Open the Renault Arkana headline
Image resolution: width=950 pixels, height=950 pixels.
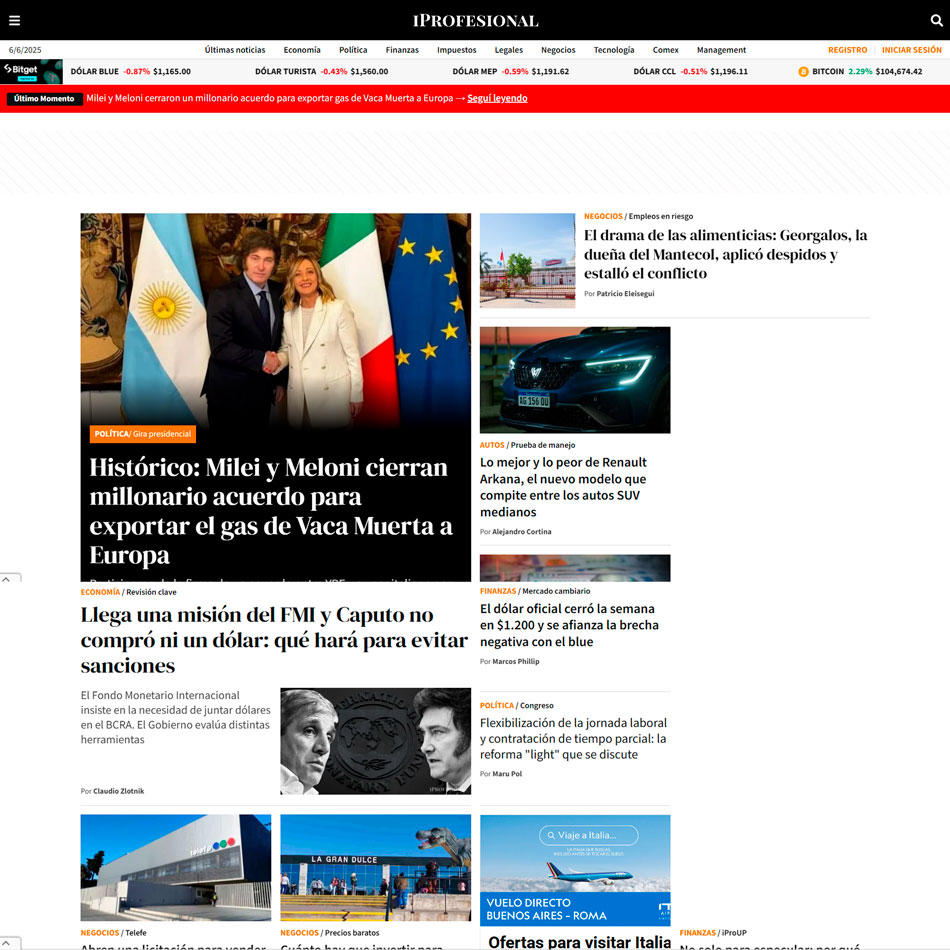pos(563,487)
